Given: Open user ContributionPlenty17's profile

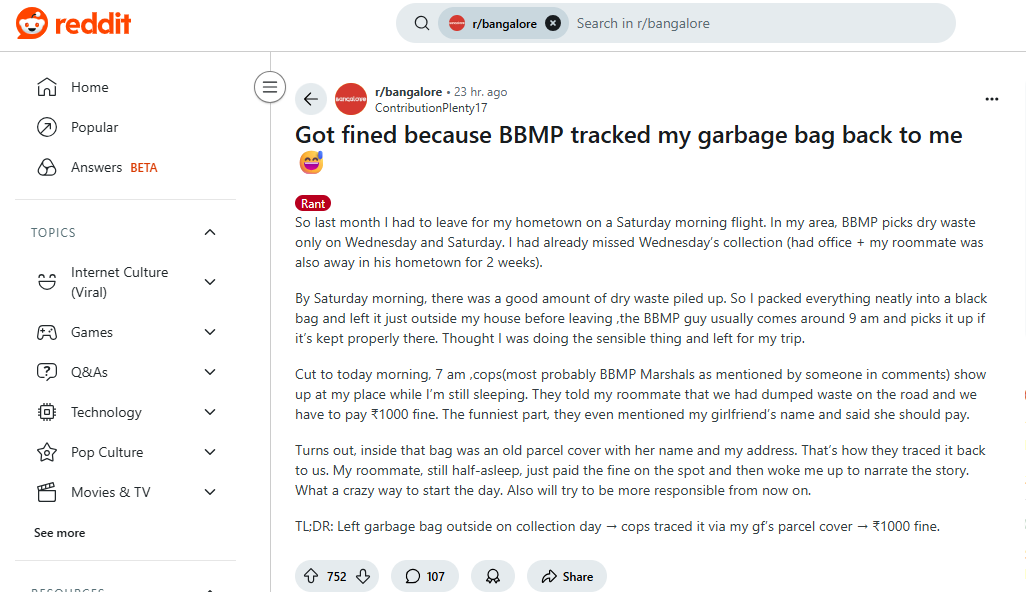Looking at the screenshot, I should coord(431,107).
